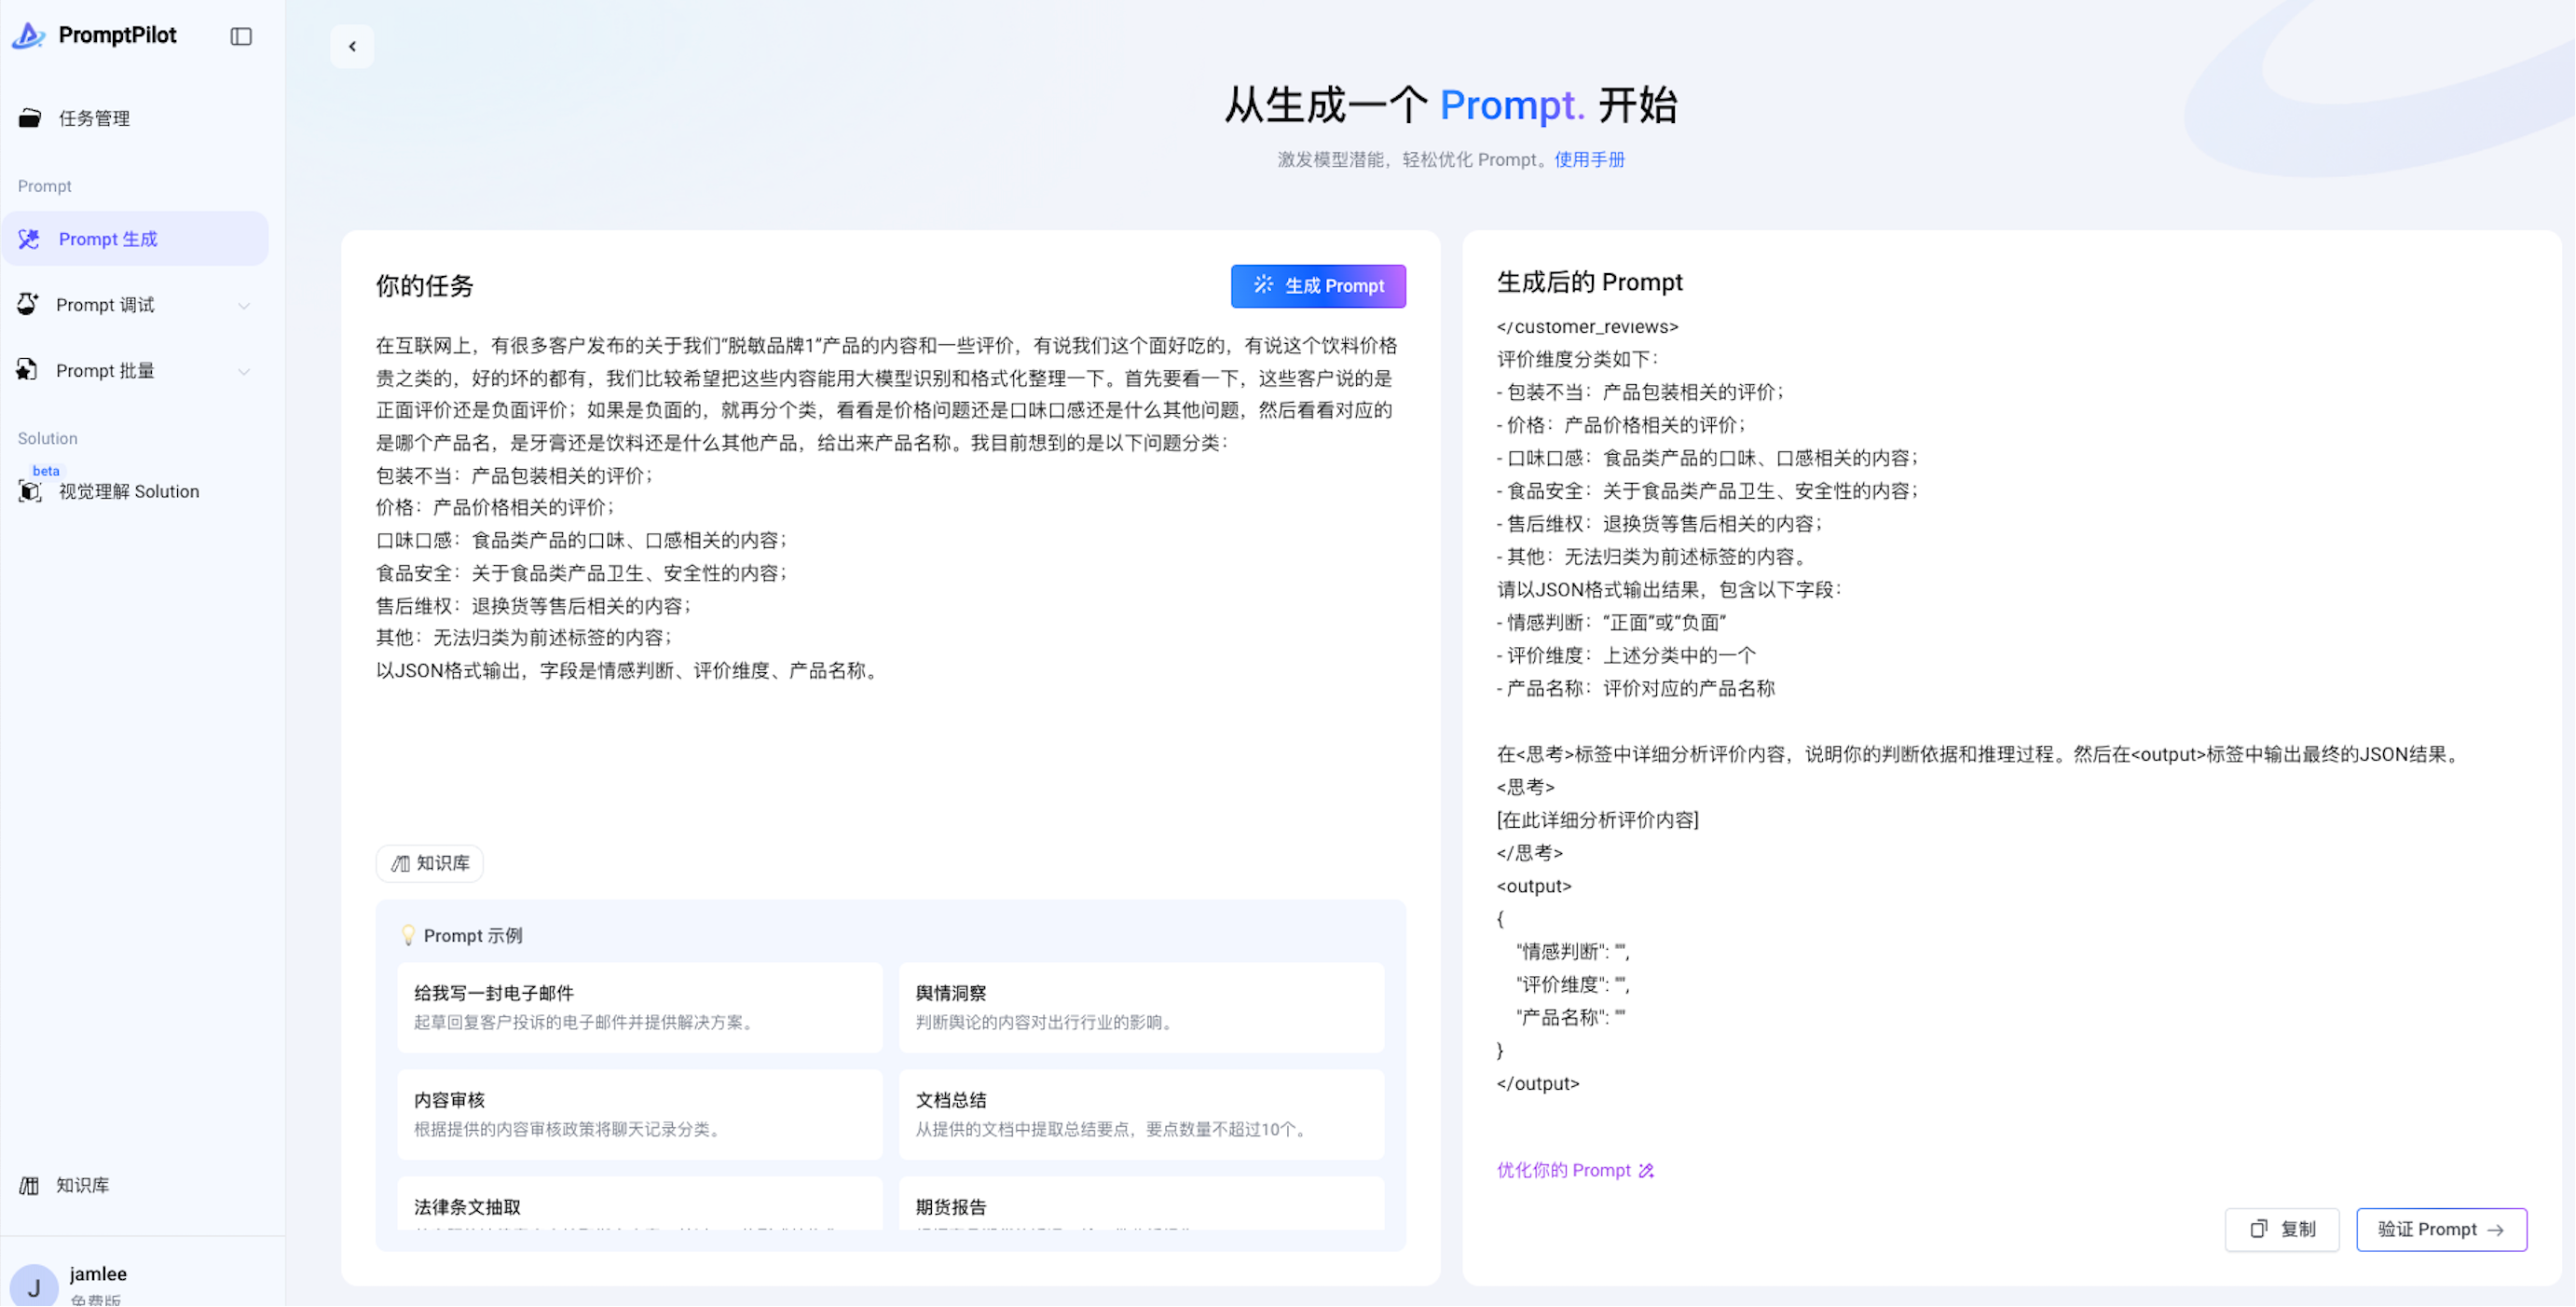Open 知识库 at sidebar bottom
This screenshot has height=1307, width=2576.
pos(82,1186)
